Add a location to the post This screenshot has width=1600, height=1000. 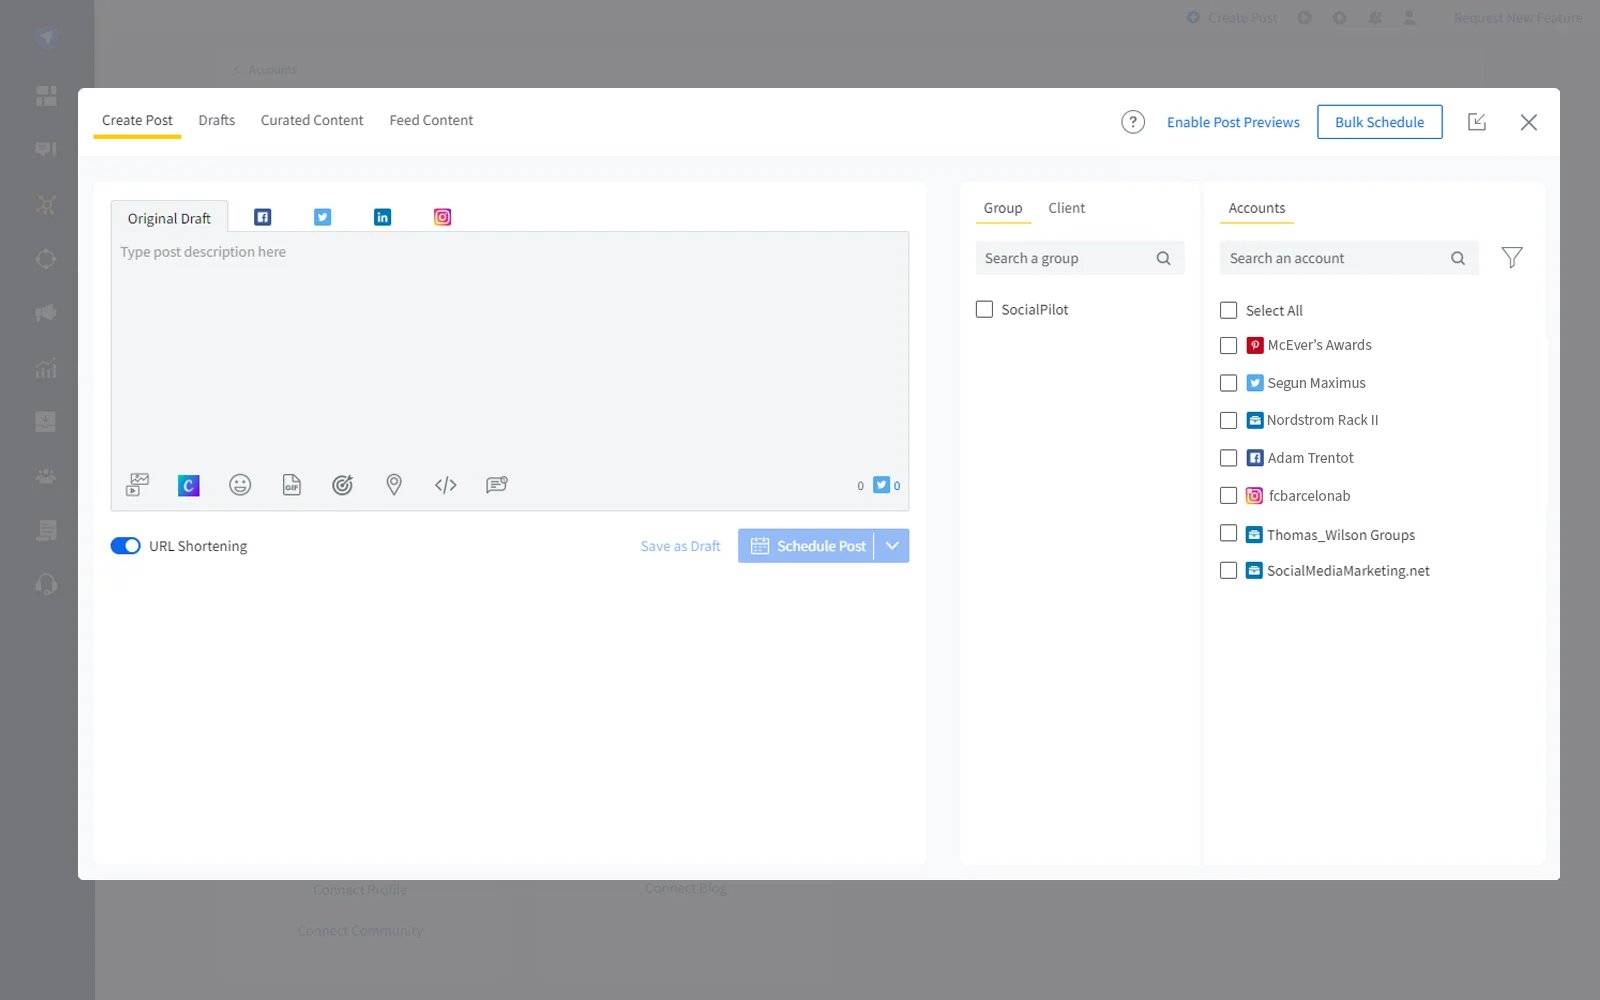(x=393, y=485)
